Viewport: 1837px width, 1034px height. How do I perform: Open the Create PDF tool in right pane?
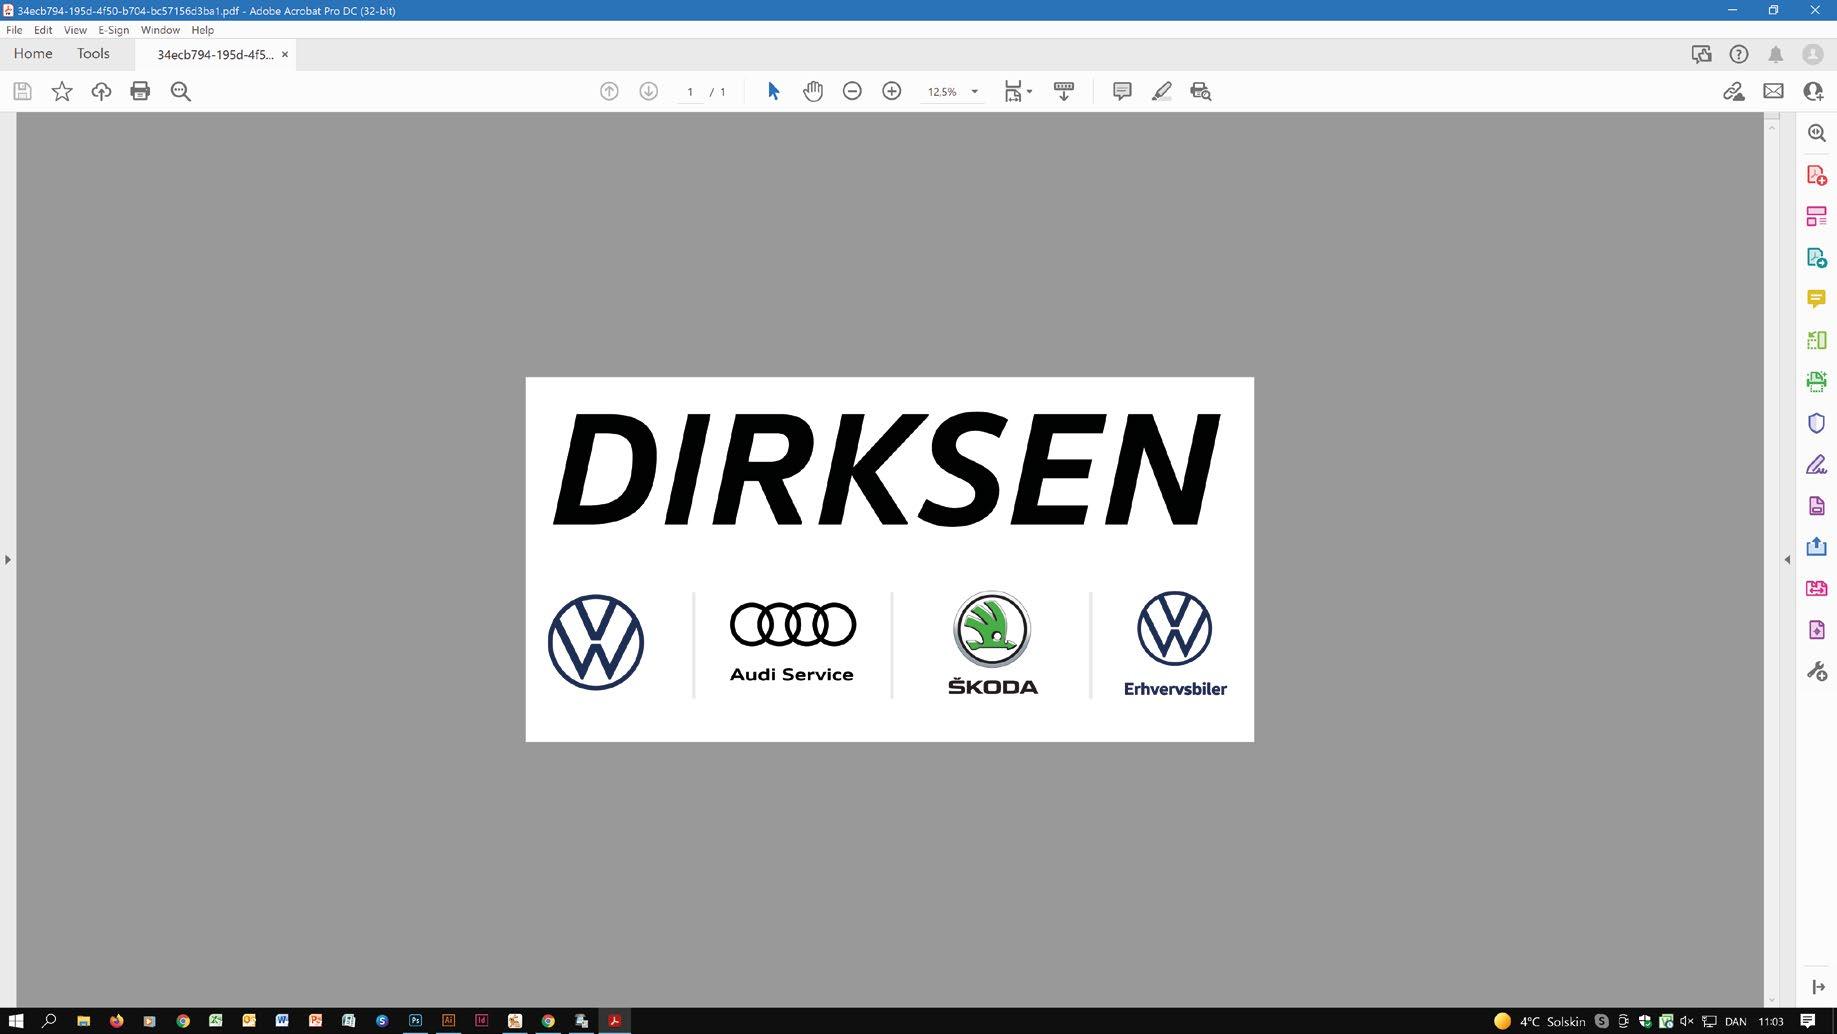point(1817,175)
